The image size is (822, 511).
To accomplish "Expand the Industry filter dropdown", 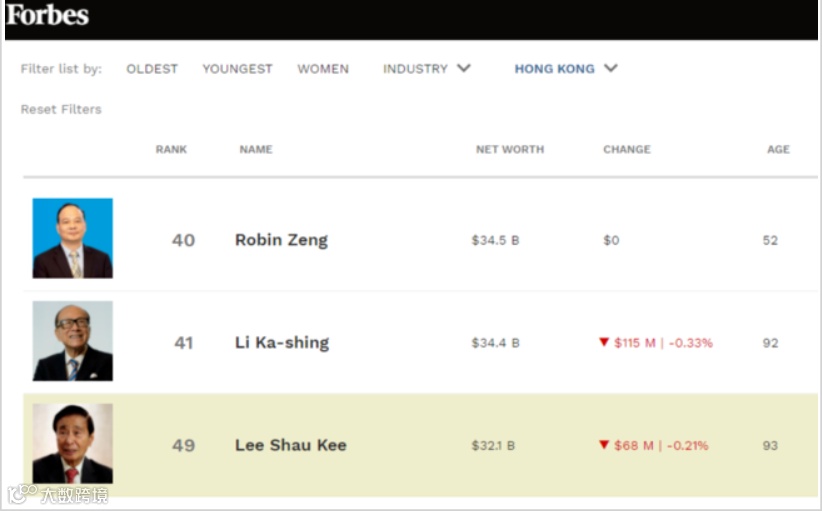I will click(x=426, y=69).
